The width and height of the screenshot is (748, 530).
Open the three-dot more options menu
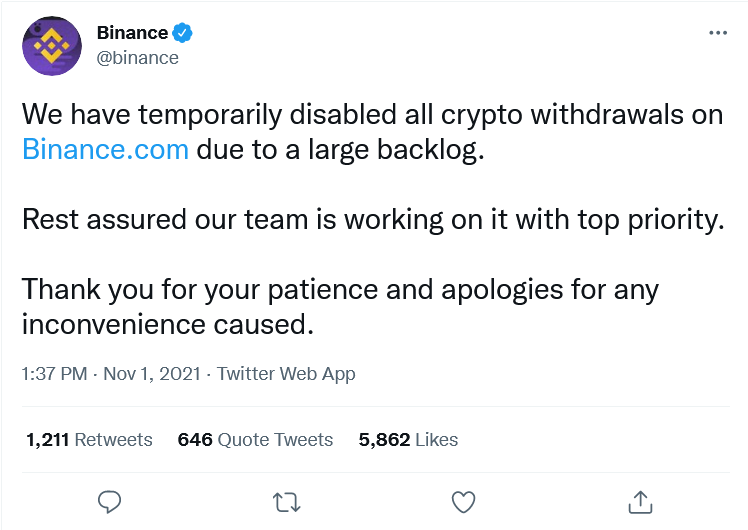718,33
